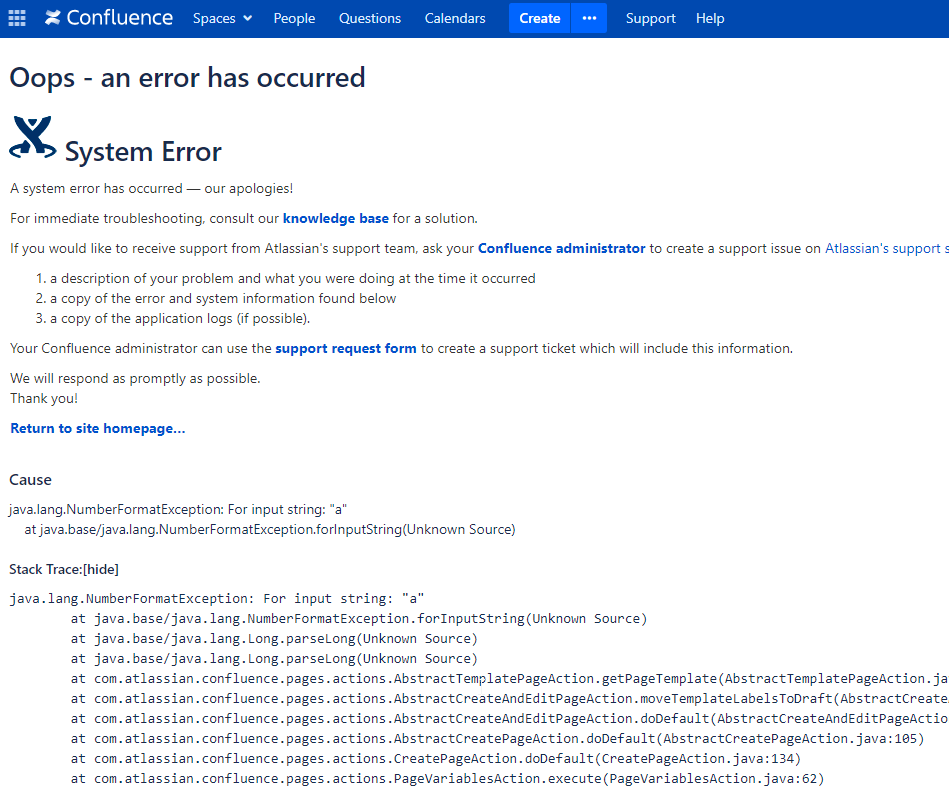This screenshot has width=949, height=791.
Task: Click the Confluence logo
Action: pos(109,18)
